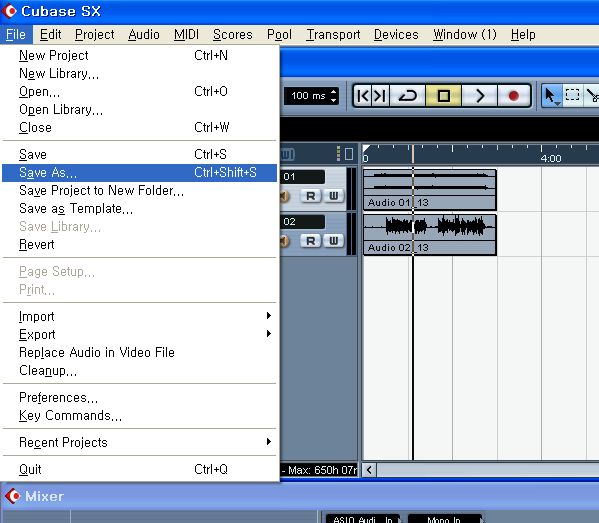599x523 pixels.
Task: Open the Transport menu
Action: 333,35
